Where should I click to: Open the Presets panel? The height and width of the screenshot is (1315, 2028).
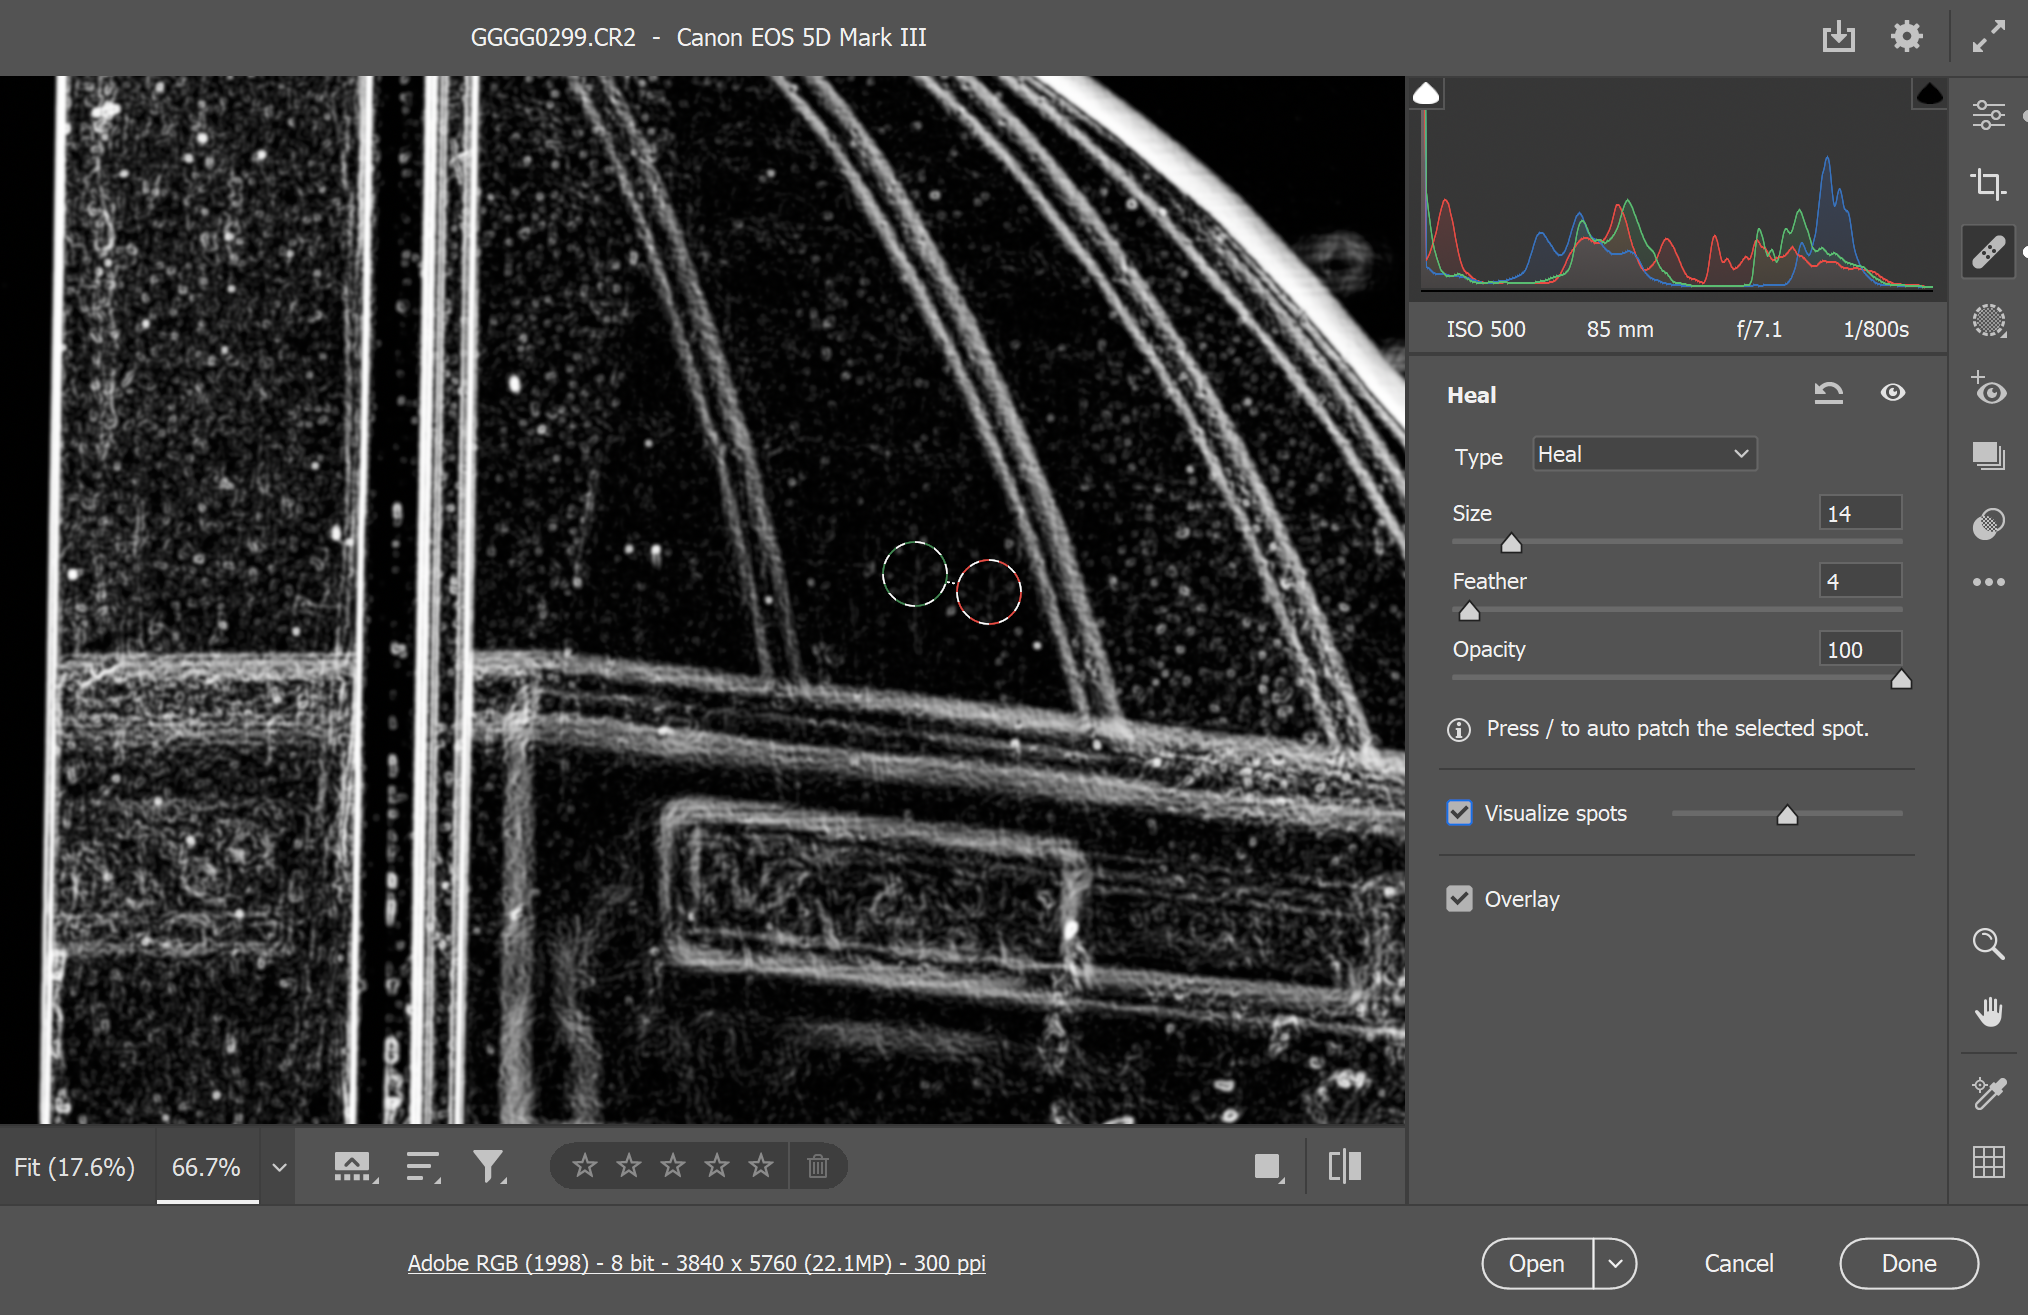1989,456
